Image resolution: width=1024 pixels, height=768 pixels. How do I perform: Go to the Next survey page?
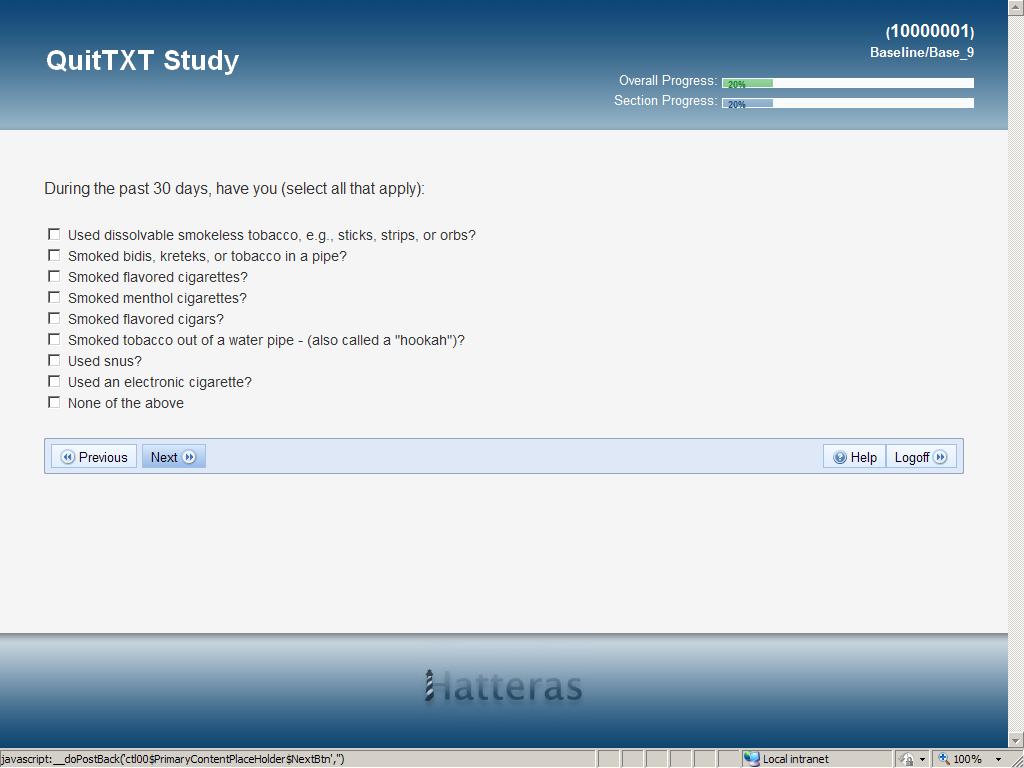[174, 456]
